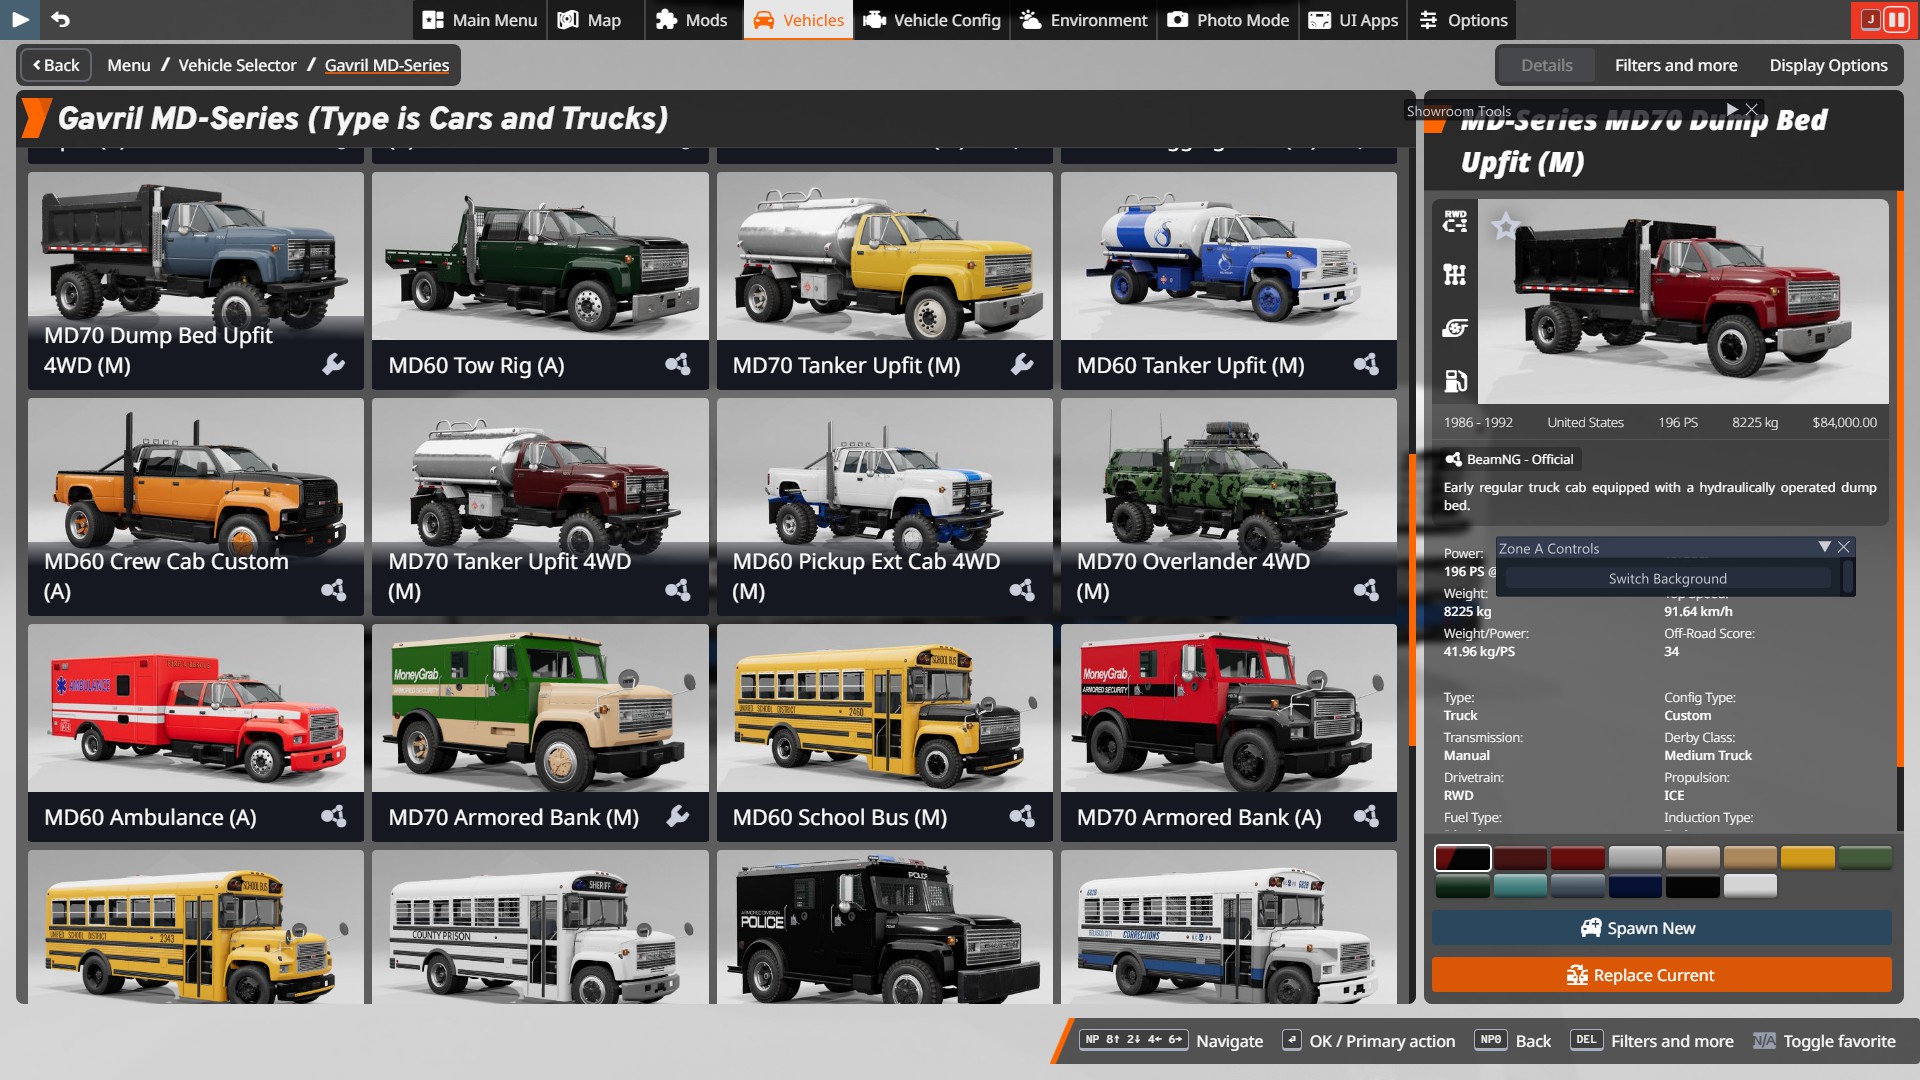Screen dimensions: 1920x1080
Task: Click the RWD drivetrain icon
Action: [1455, 221]
